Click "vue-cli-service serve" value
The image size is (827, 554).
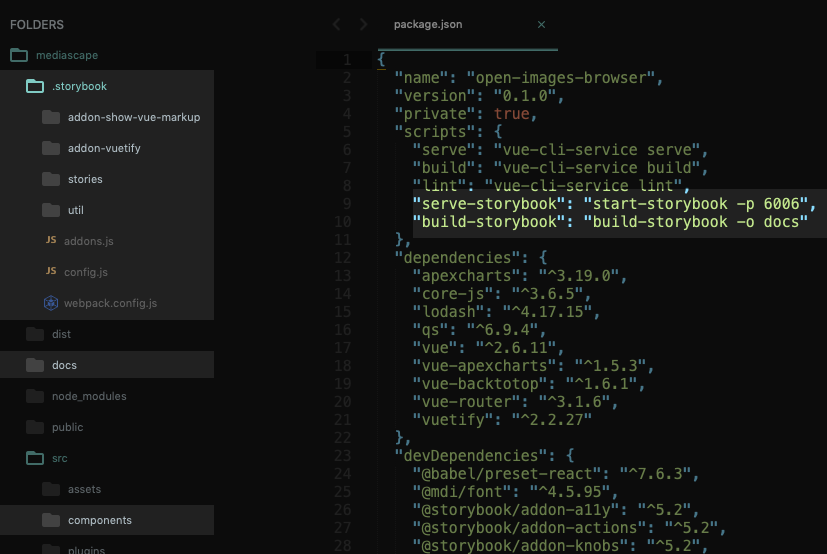click(597, 150)
